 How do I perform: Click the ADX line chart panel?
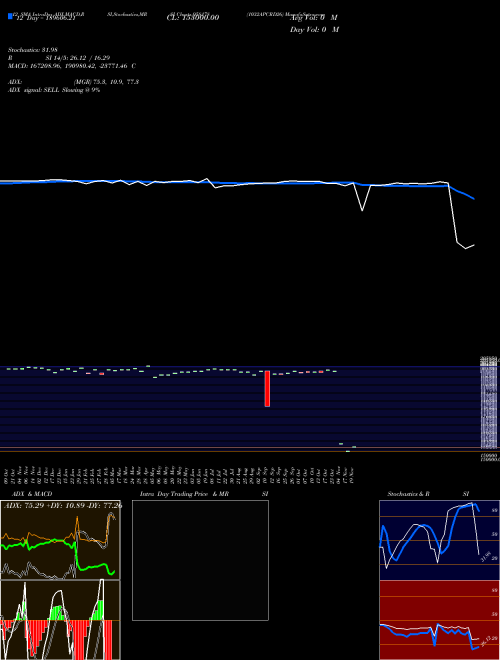60,540
